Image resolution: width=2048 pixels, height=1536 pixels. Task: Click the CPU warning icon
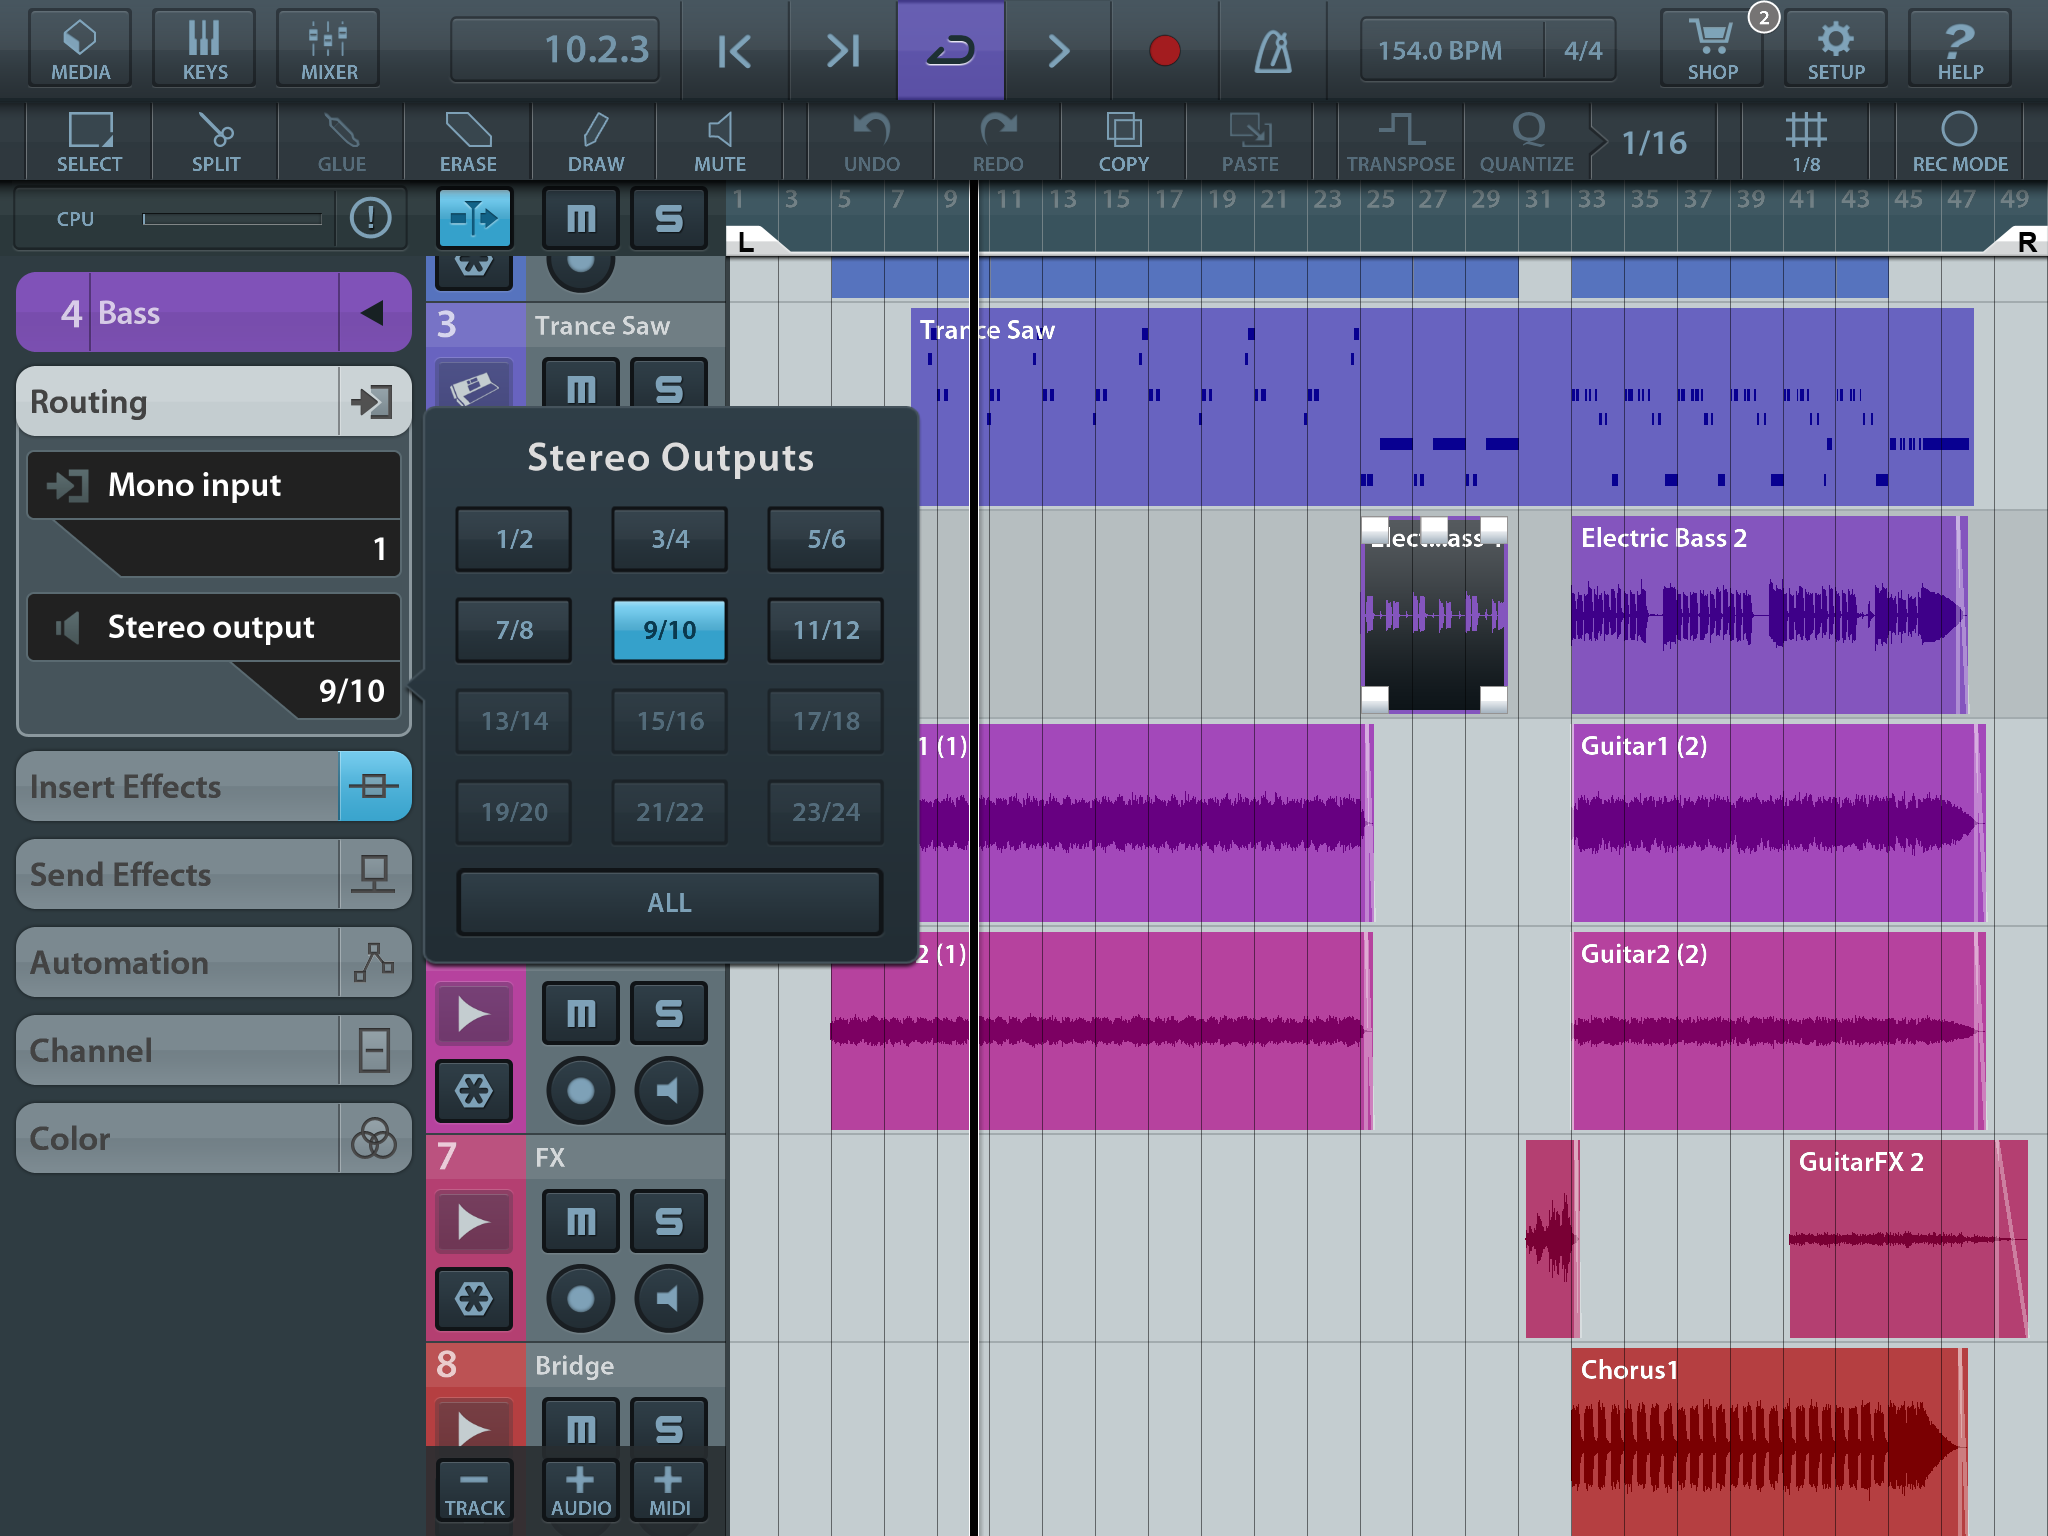point(371,218)
